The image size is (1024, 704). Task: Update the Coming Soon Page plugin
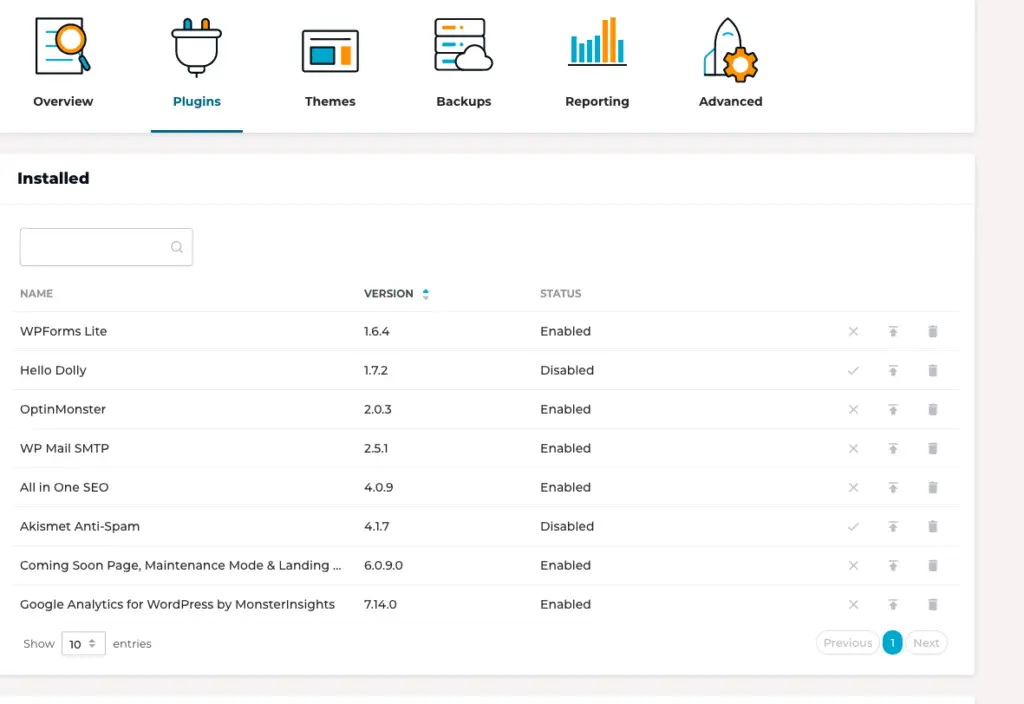[893, 566]
